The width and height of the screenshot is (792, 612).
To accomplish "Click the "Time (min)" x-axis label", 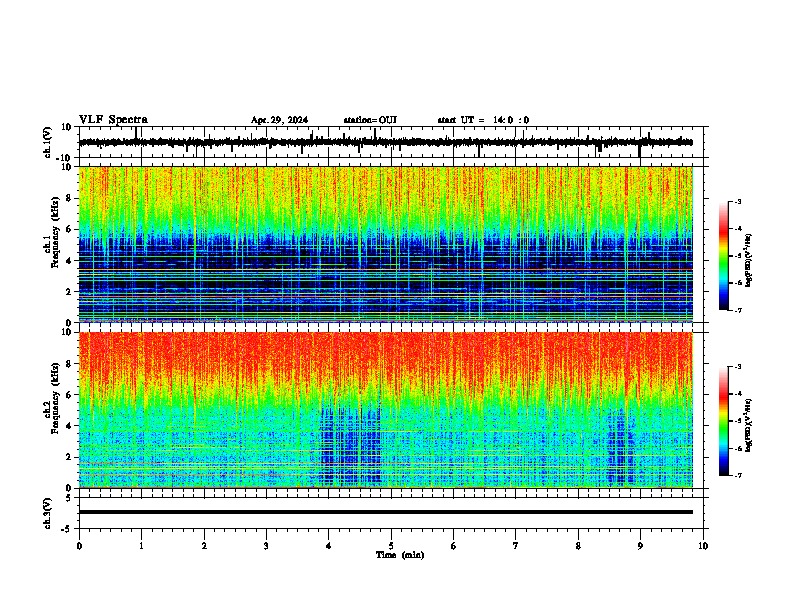I will [400, 555].
